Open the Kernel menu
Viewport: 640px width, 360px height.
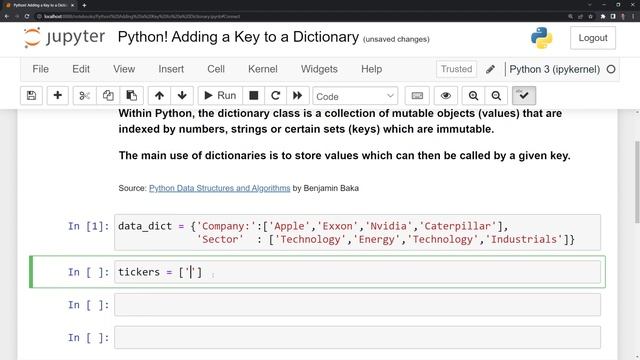[262, 69]
